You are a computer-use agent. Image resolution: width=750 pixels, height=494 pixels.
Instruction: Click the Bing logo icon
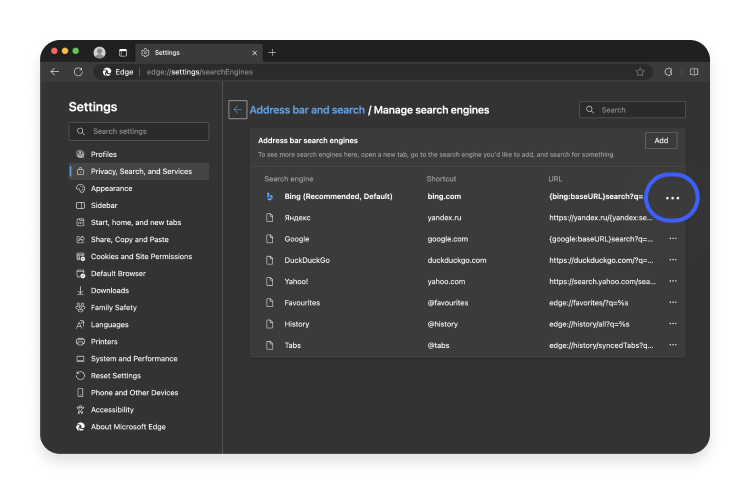[x=270, y=197]
